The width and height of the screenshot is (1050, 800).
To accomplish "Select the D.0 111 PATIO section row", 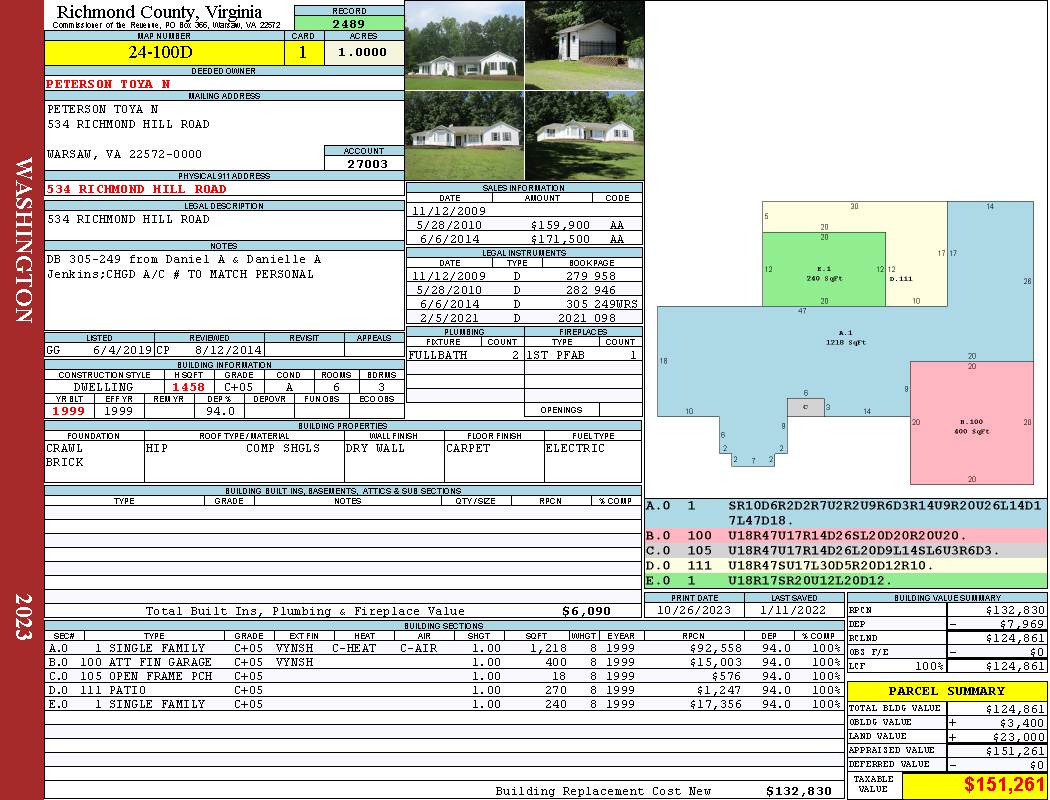I will point(444,690).
